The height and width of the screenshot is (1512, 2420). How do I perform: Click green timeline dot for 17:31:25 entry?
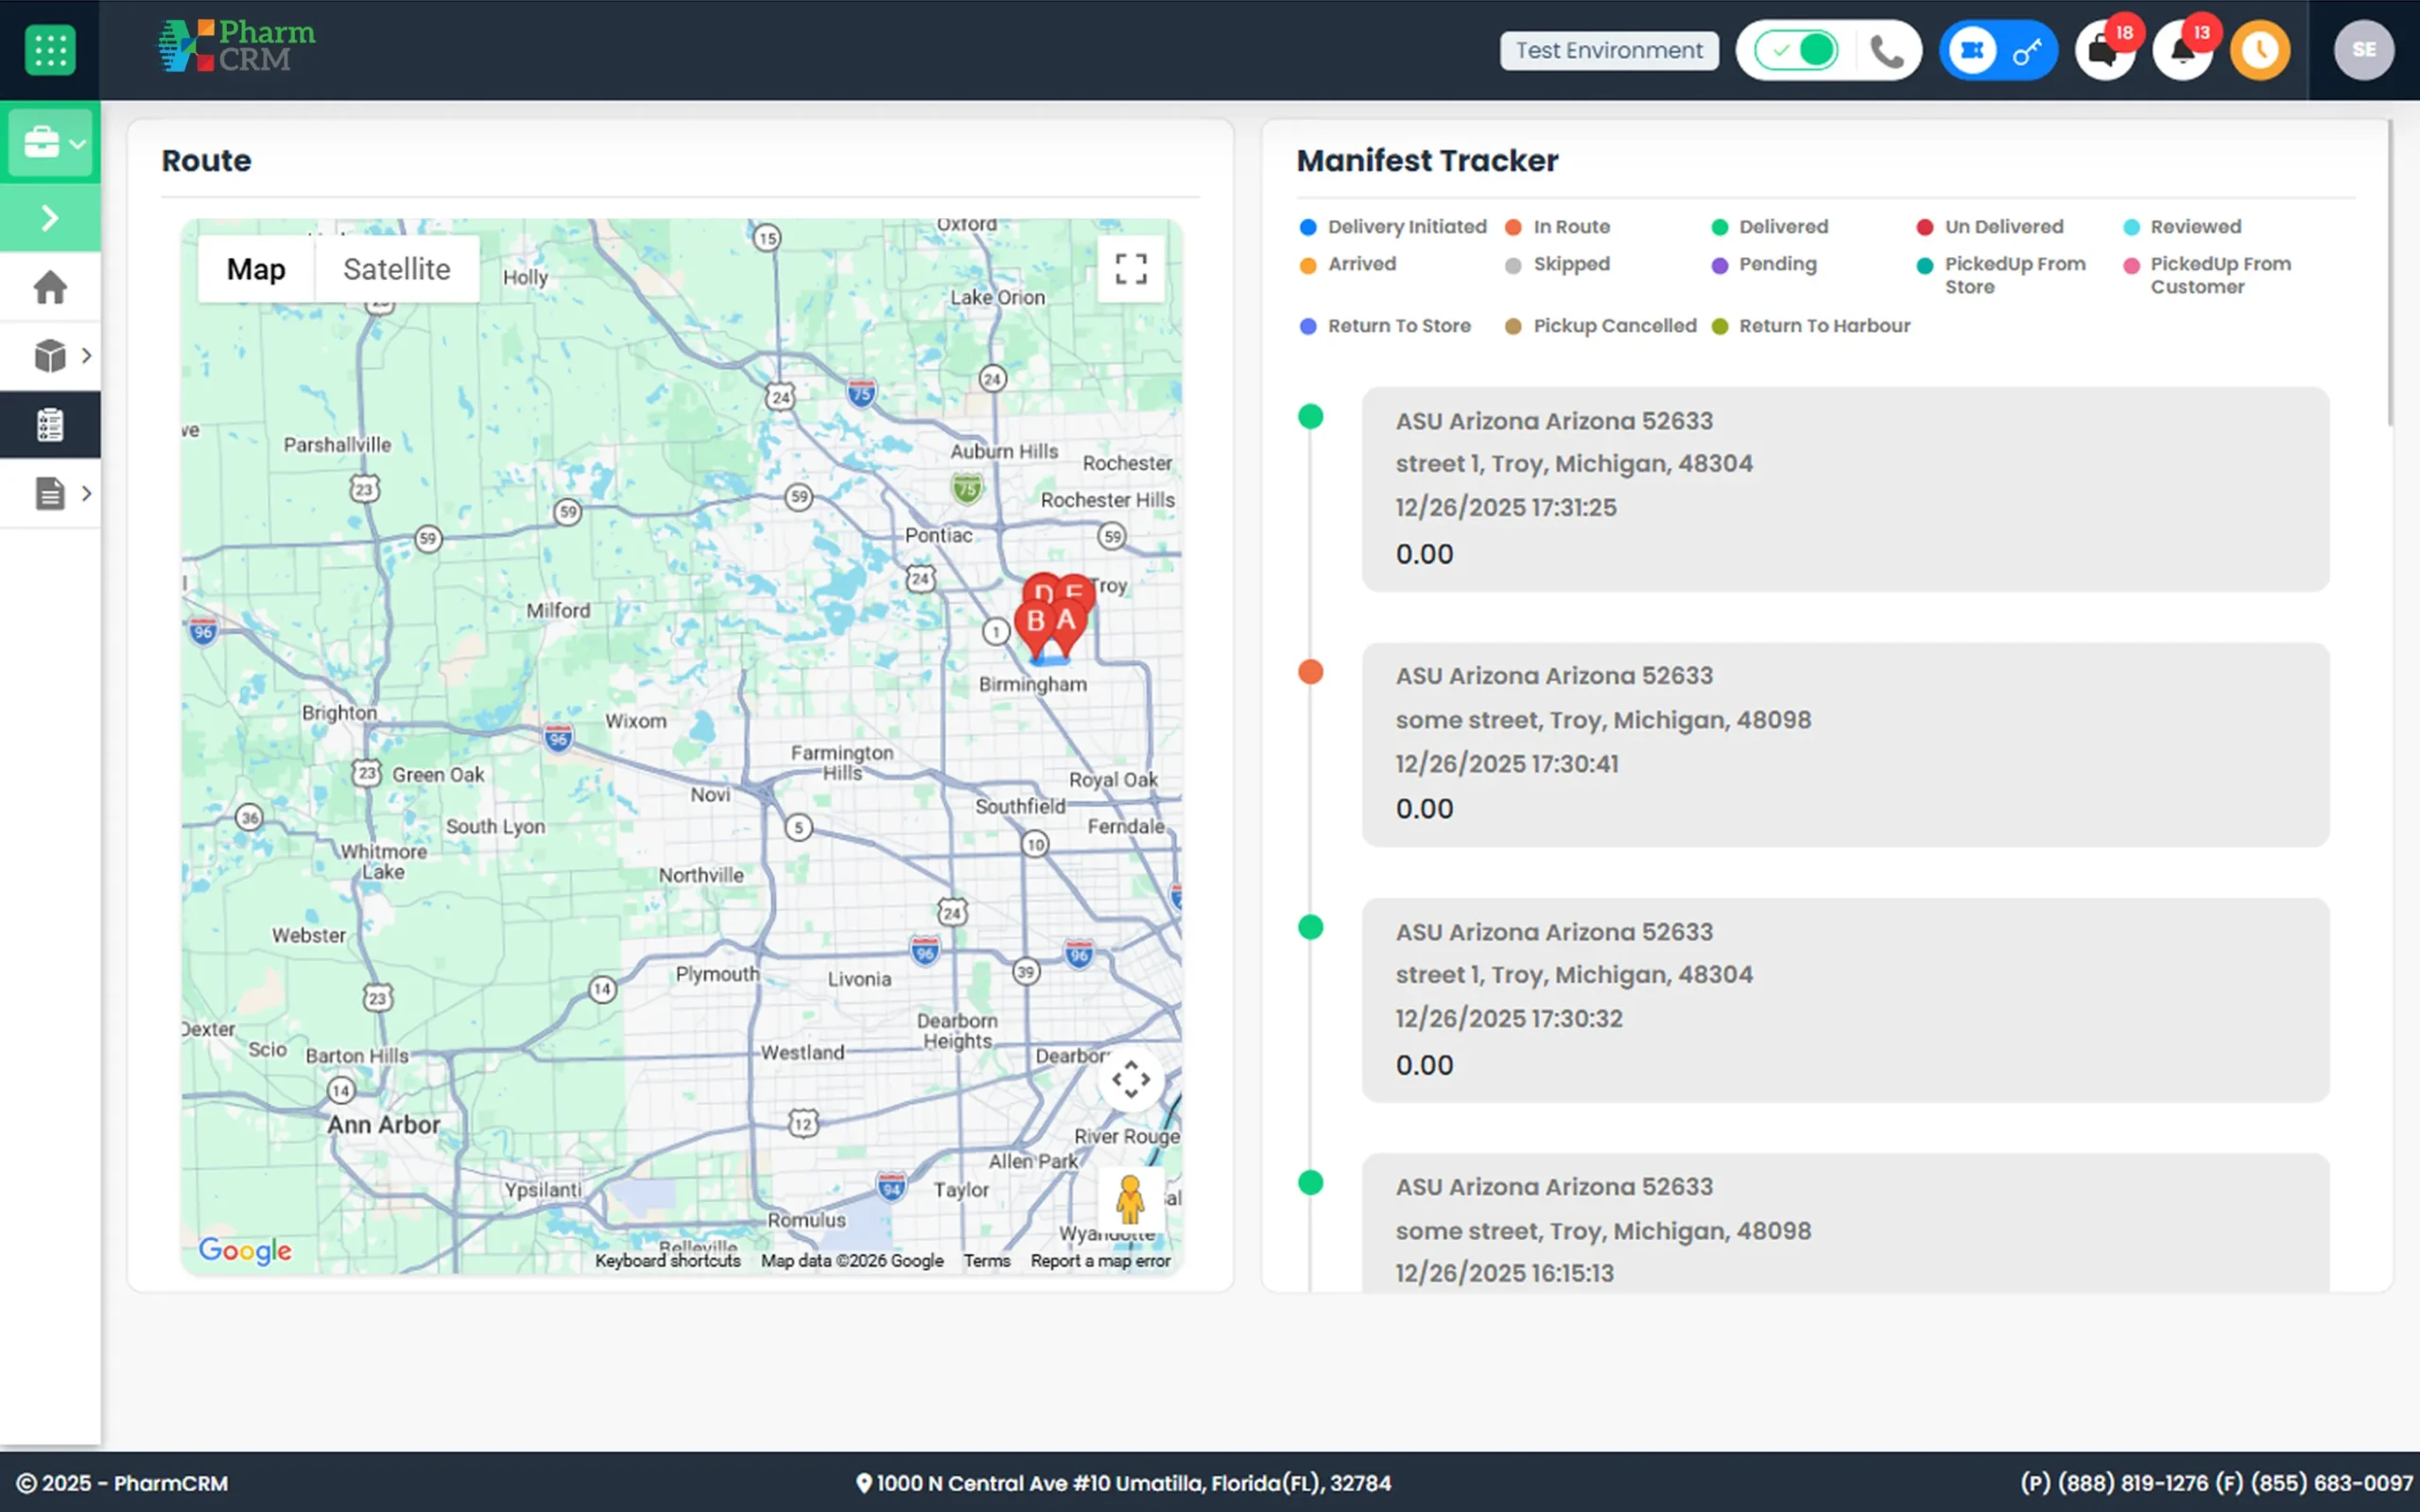point(1310,416)
